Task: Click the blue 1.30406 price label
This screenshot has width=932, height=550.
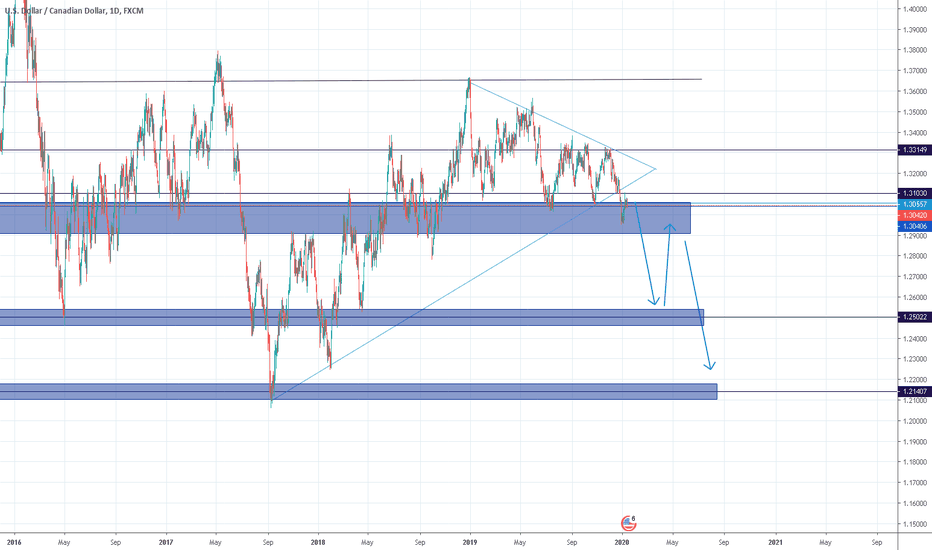Action: 911,227
